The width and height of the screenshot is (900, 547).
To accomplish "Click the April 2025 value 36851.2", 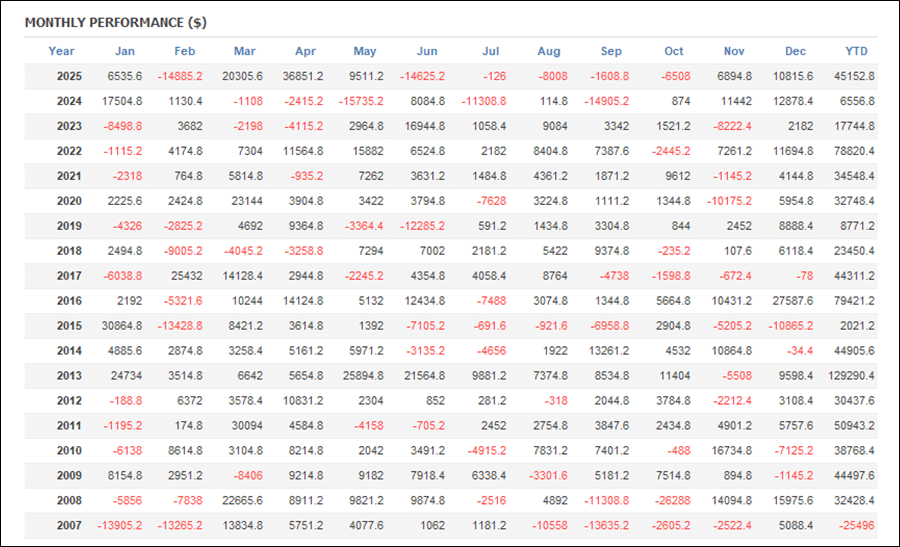I will pos(302,76).
